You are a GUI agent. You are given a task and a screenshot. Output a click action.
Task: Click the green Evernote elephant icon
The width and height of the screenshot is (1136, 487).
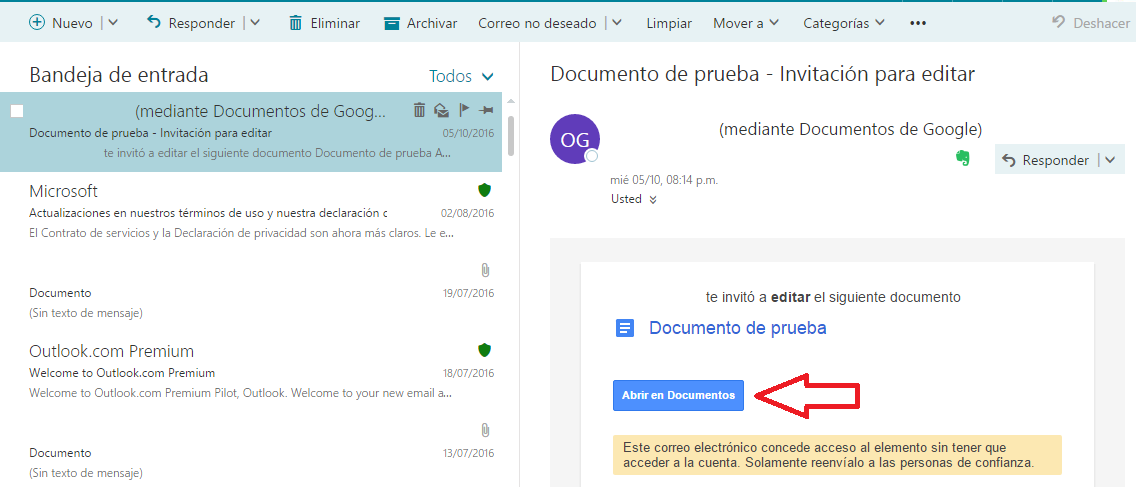pos(963,159)
